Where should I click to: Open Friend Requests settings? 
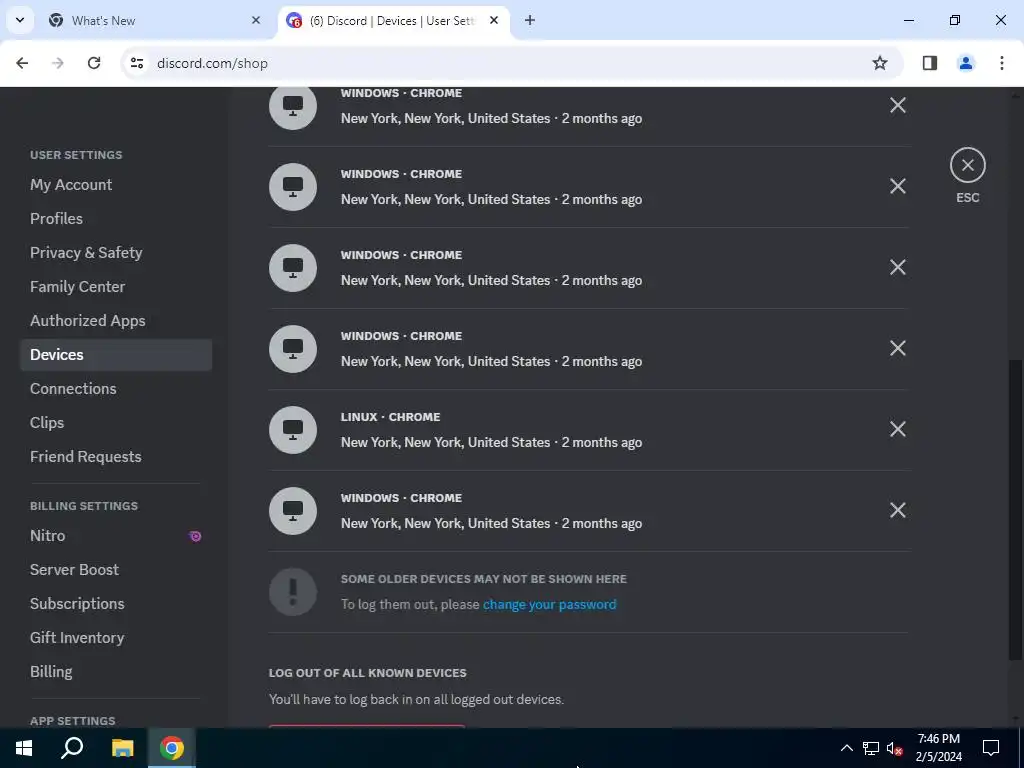(x=86, y=456)
